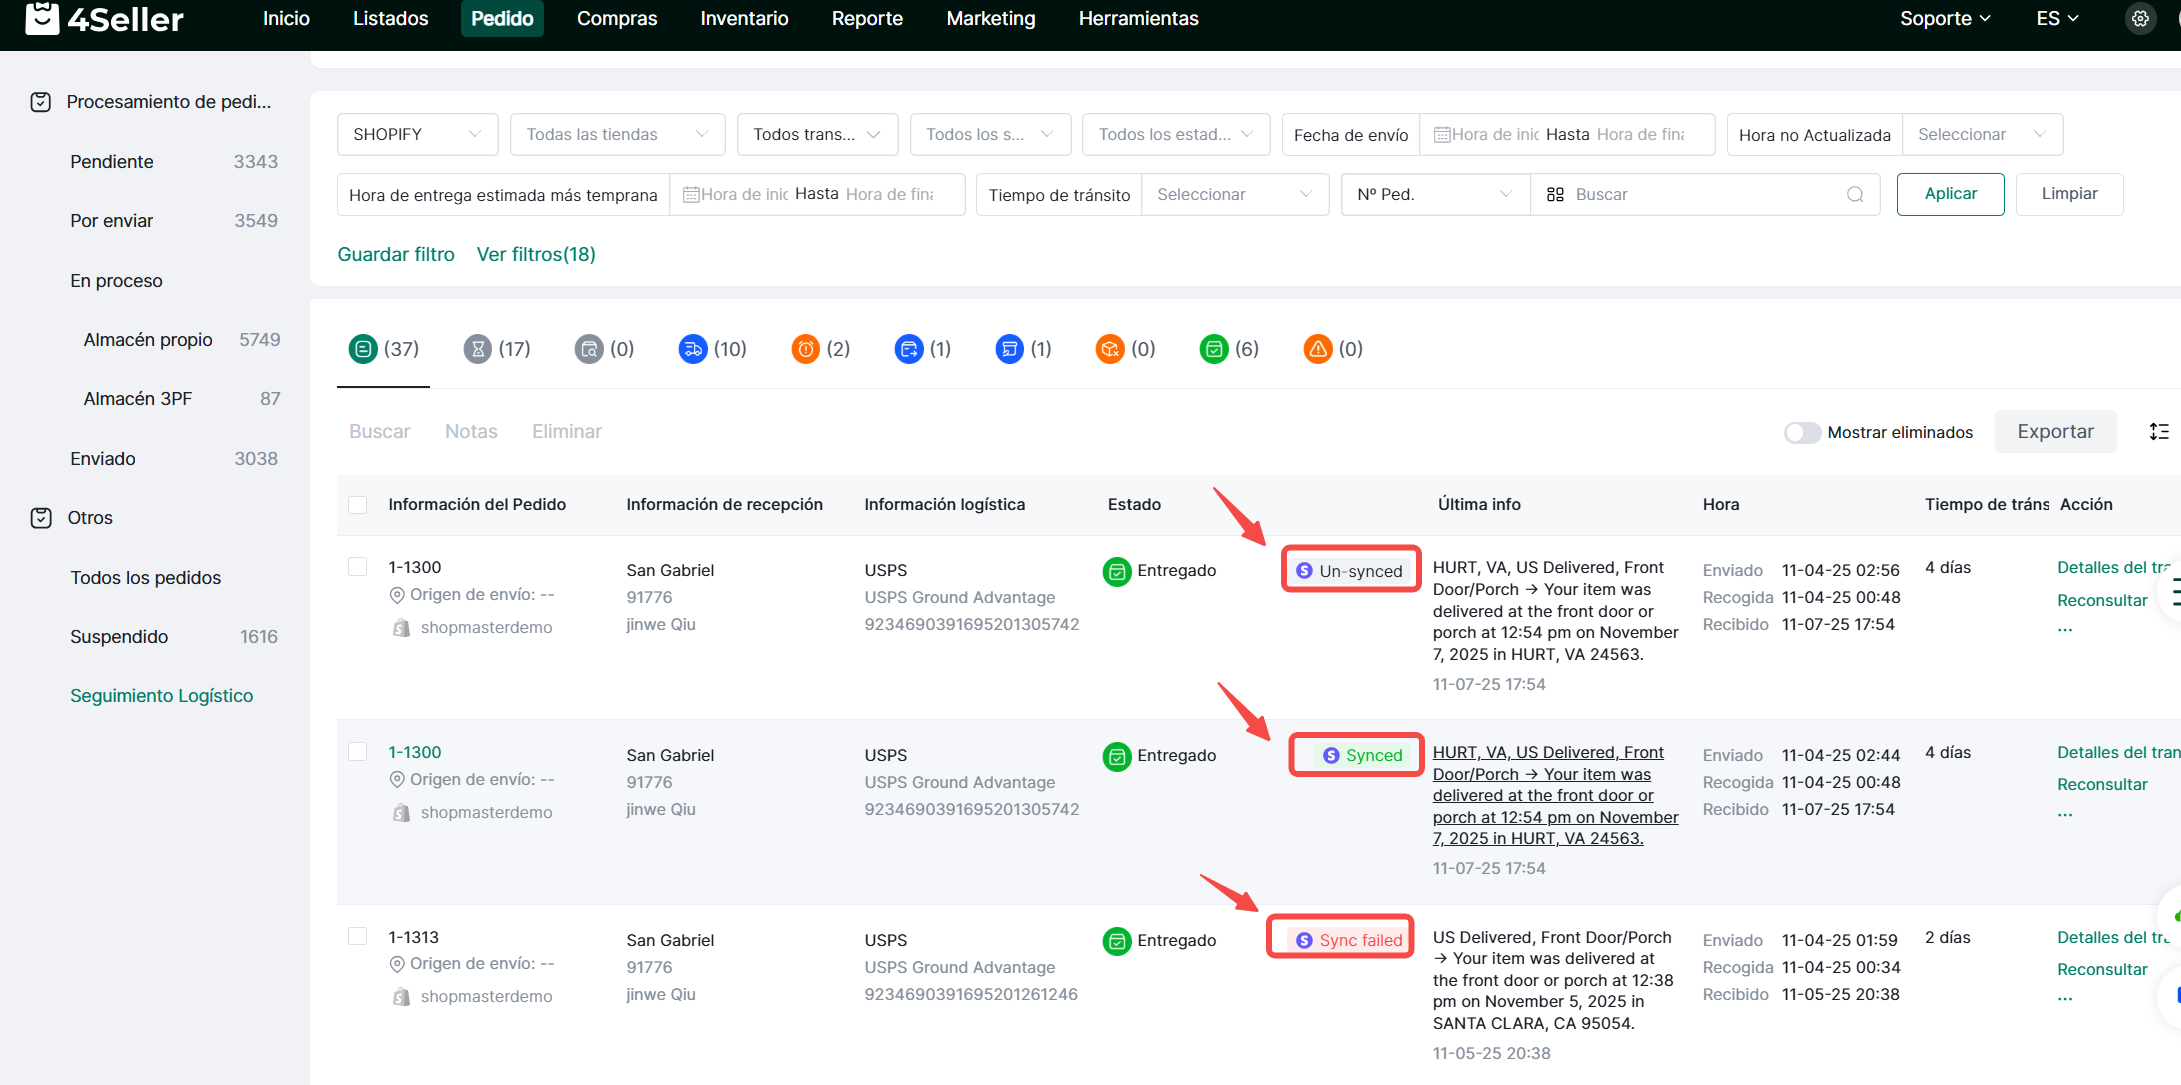
Task: Click the Guardar filtro link
Action: [396, 255]
